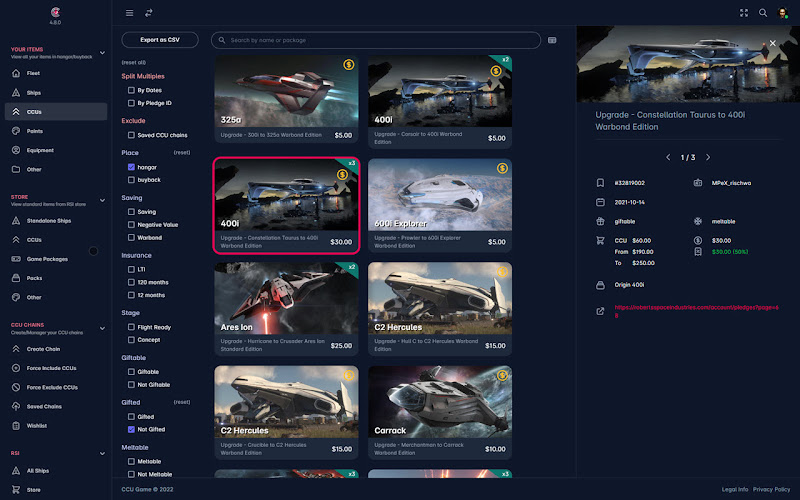Click Export as CSV button
The width and height of the screenshot is (800, 500).
160,40
